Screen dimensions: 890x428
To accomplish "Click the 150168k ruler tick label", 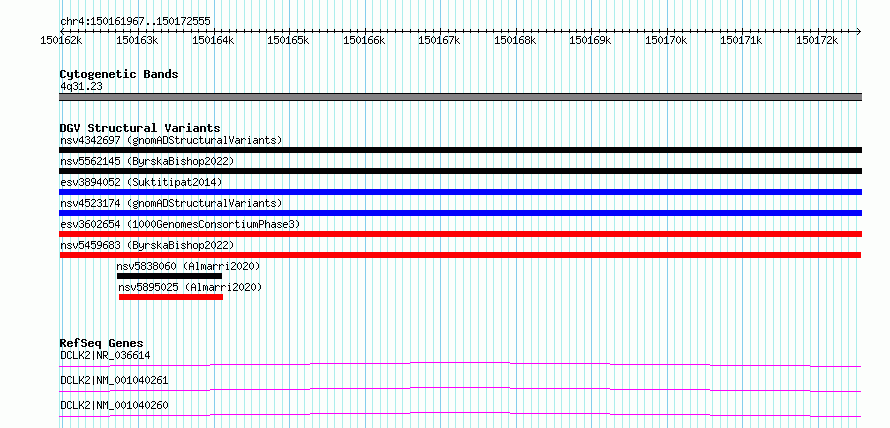I will pos(515,41).
